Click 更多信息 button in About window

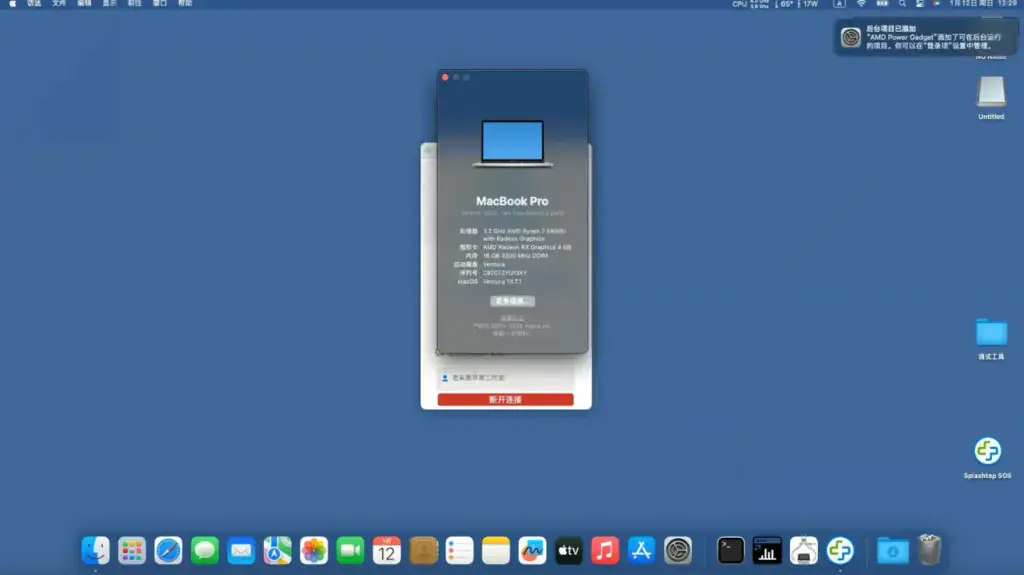512,301
